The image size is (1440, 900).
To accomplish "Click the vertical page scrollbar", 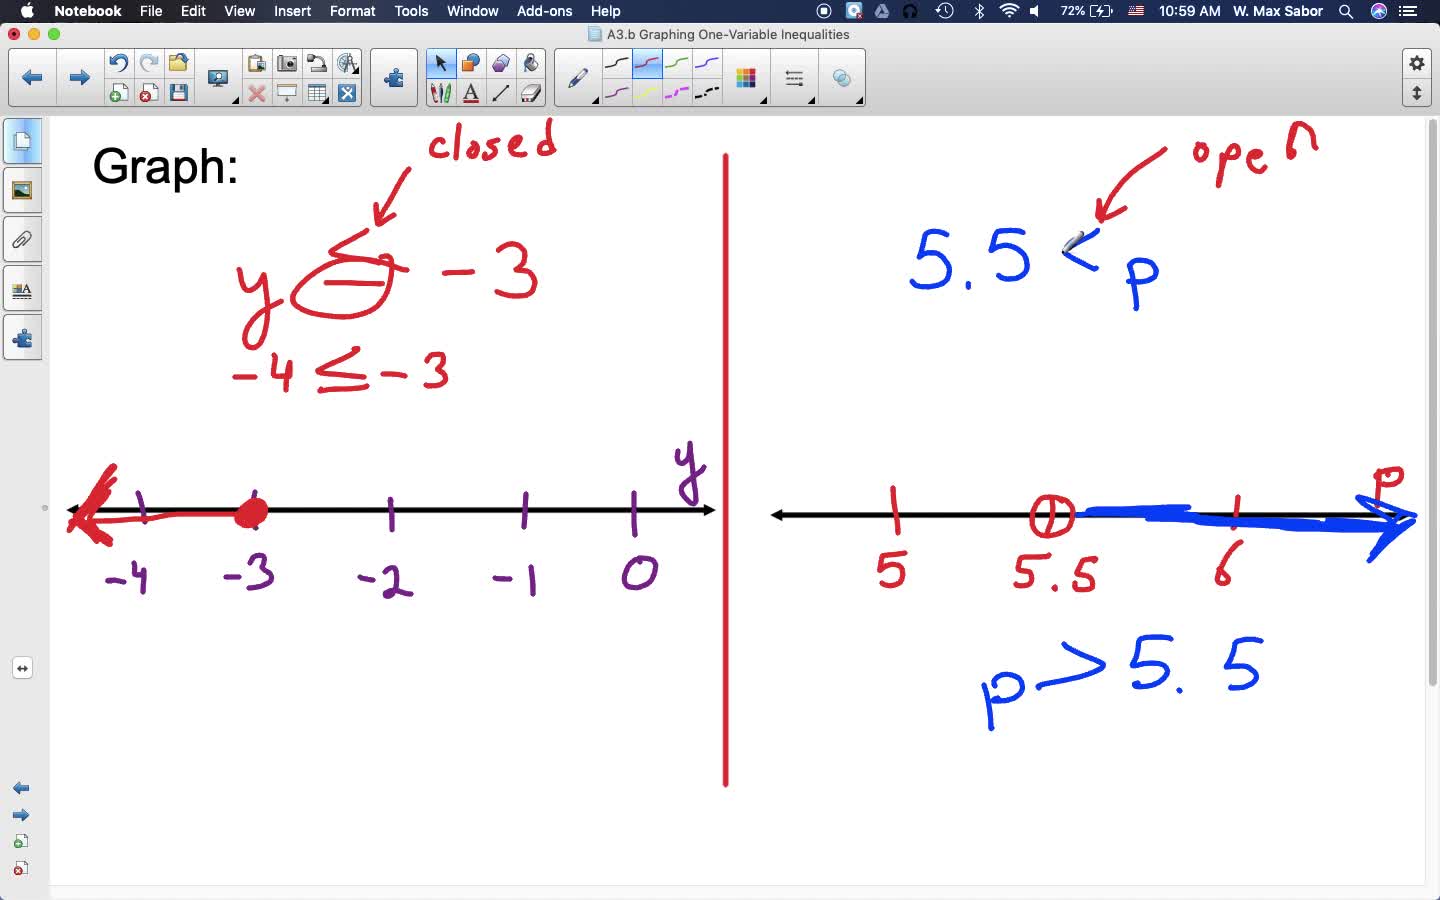I will pyautogui.click(x=1432, y=402).
